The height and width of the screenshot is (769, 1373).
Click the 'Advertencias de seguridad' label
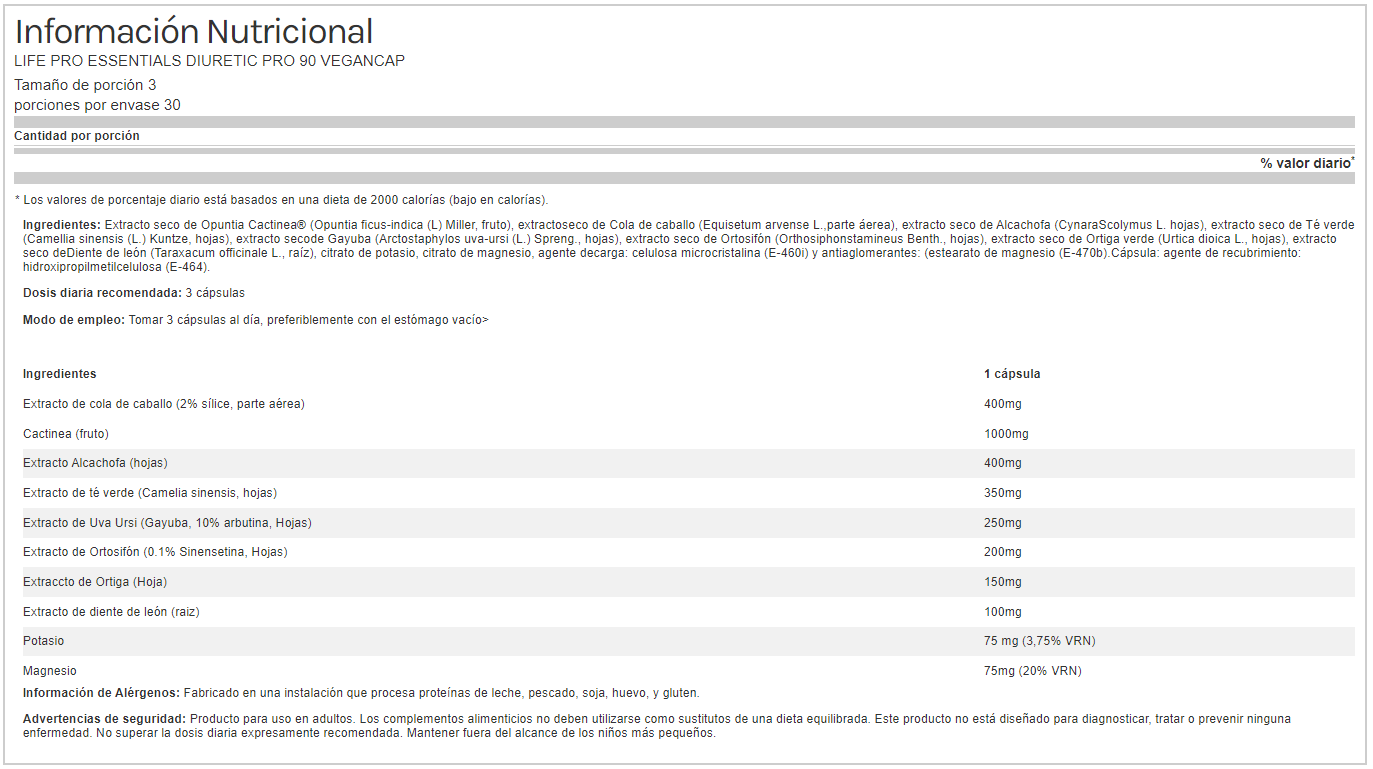click(104, 719)
